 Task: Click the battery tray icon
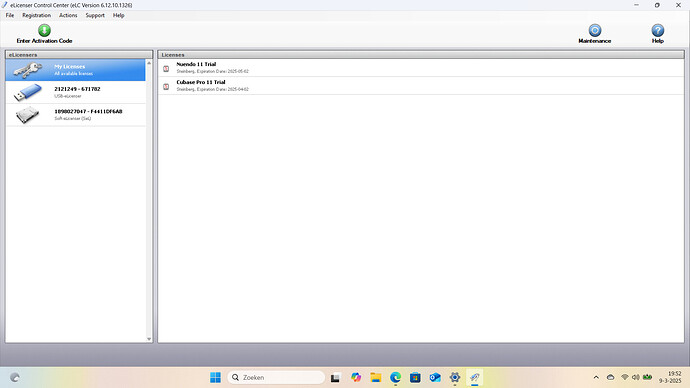point(647,377)
